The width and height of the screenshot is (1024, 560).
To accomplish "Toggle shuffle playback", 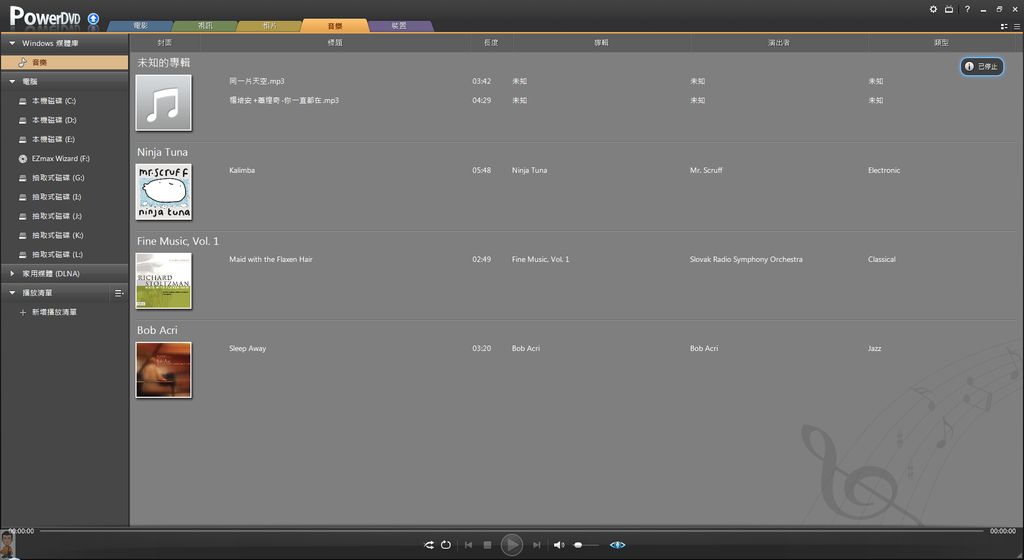I will point(429,545).
